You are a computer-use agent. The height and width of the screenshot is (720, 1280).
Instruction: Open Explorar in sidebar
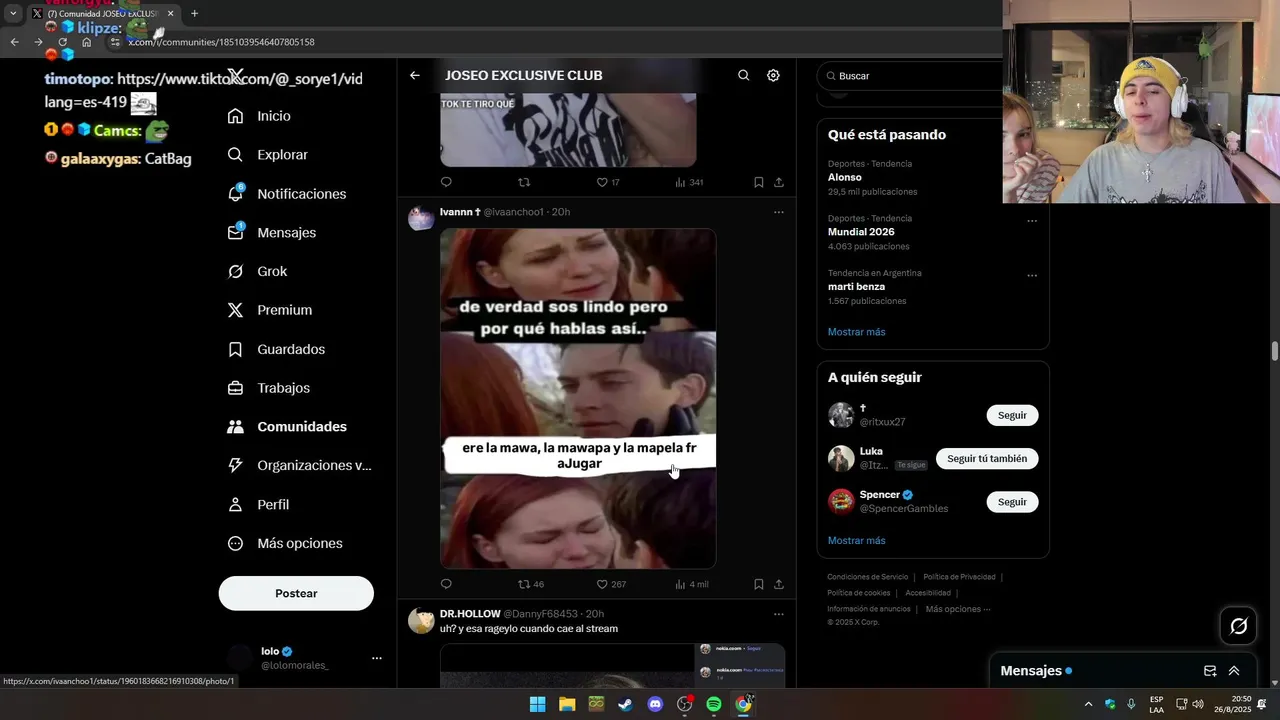coord(268,155)
